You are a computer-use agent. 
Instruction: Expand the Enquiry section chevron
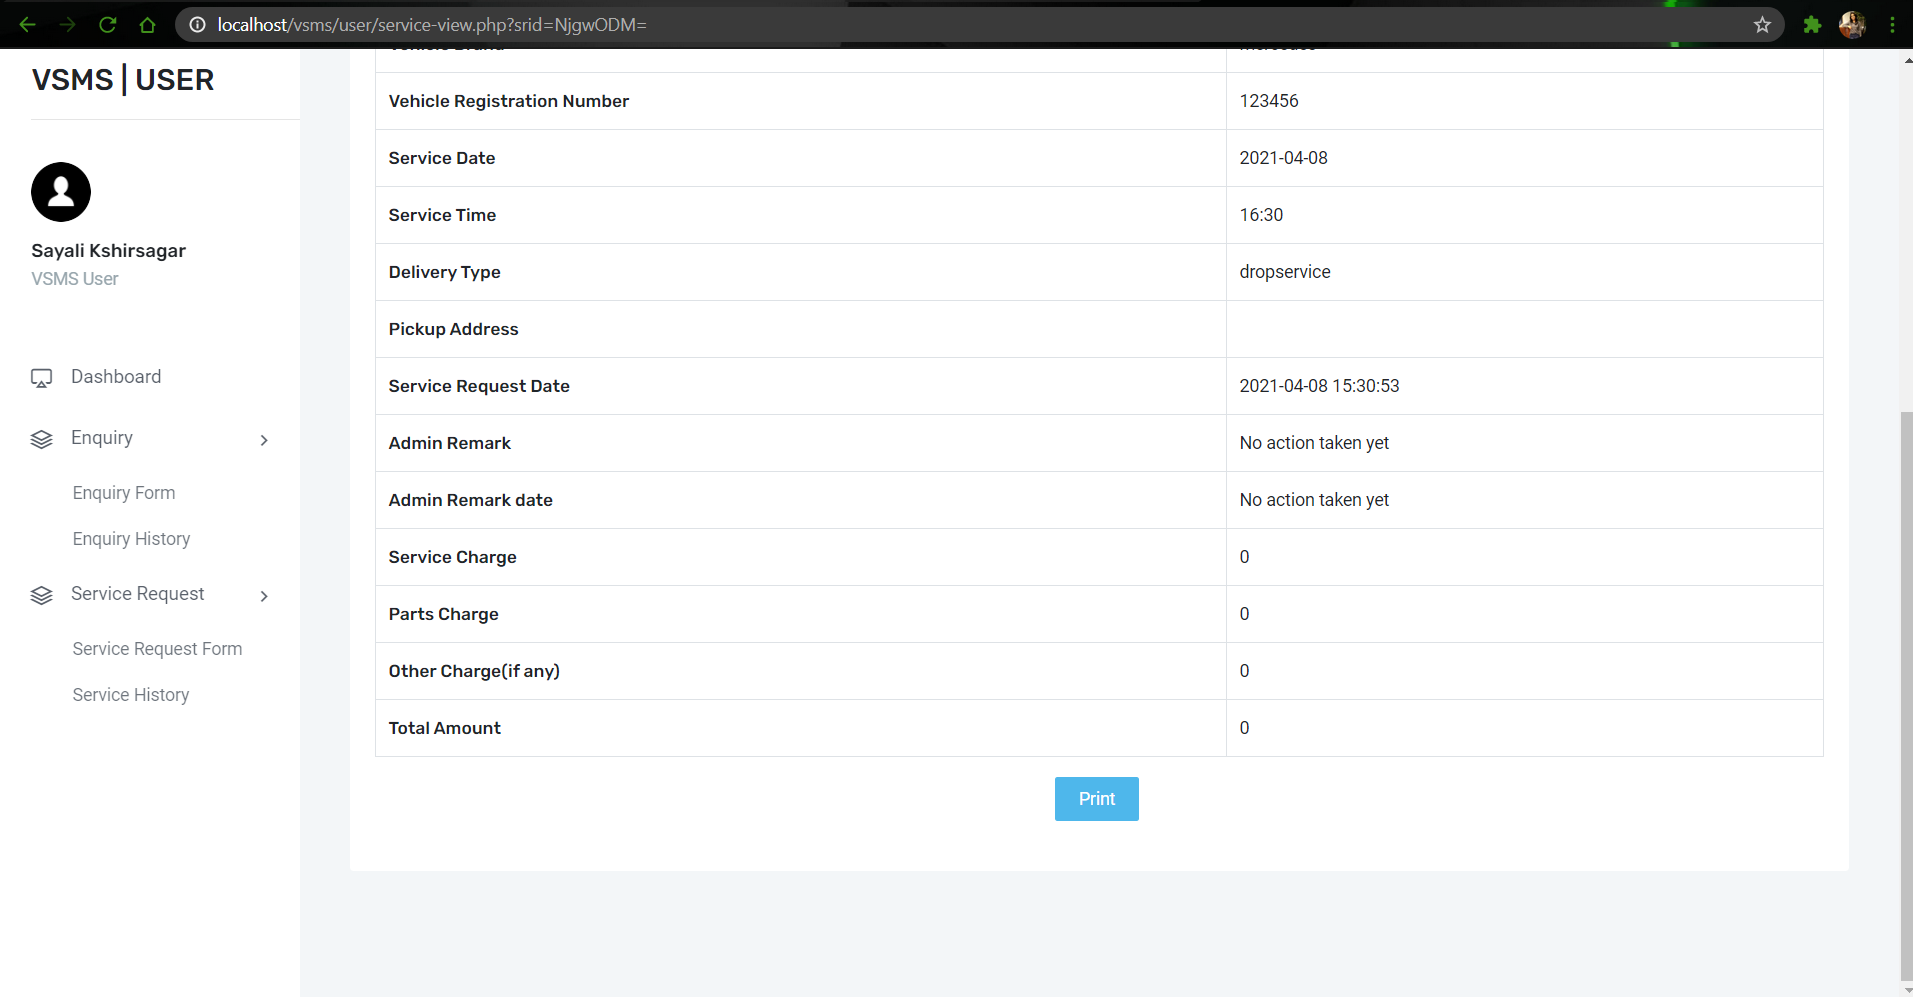pyautogui.click(x=263, y=440)
